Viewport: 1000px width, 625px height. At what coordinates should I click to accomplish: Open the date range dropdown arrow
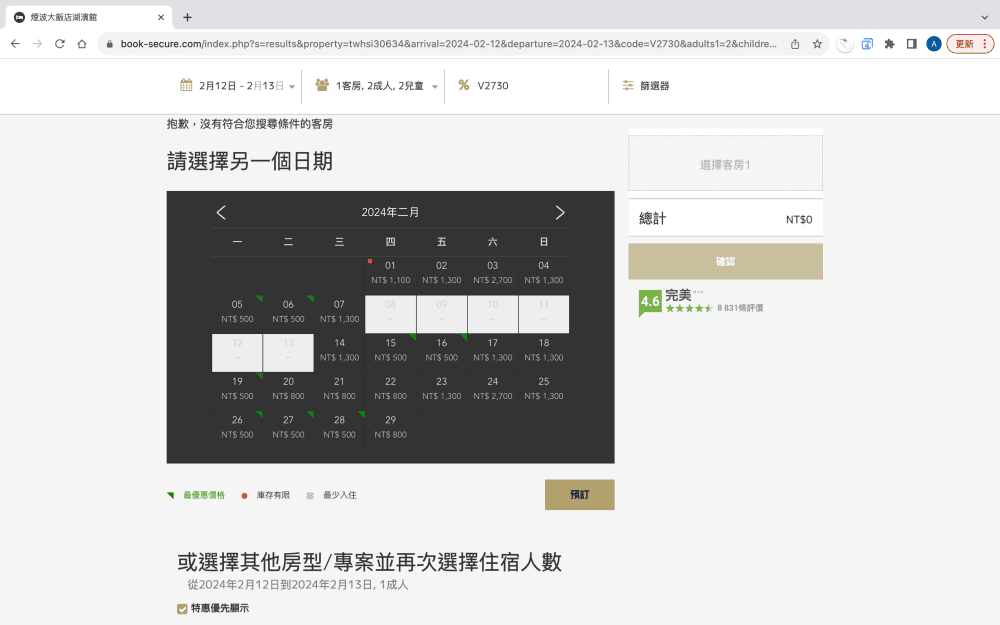tap(291, 85)
